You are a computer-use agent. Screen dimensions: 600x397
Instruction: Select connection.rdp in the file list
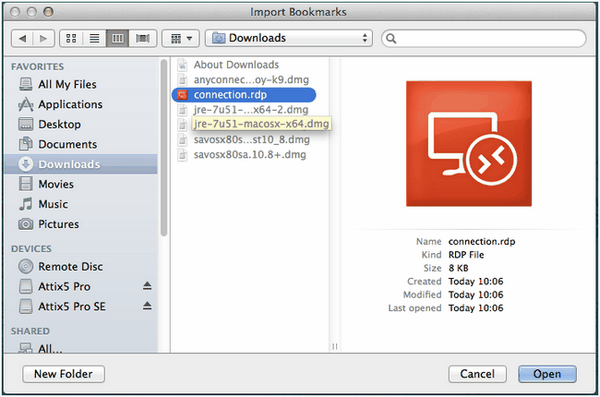pyautogui.click(x=244, y=95)
